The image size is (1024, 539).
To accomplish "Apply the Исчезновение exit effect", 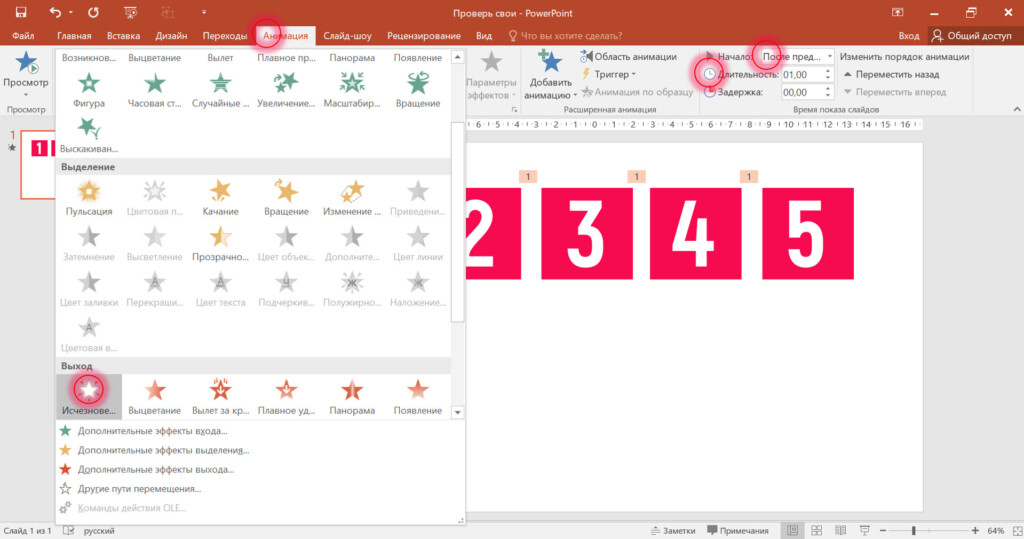I will point(89,393).
